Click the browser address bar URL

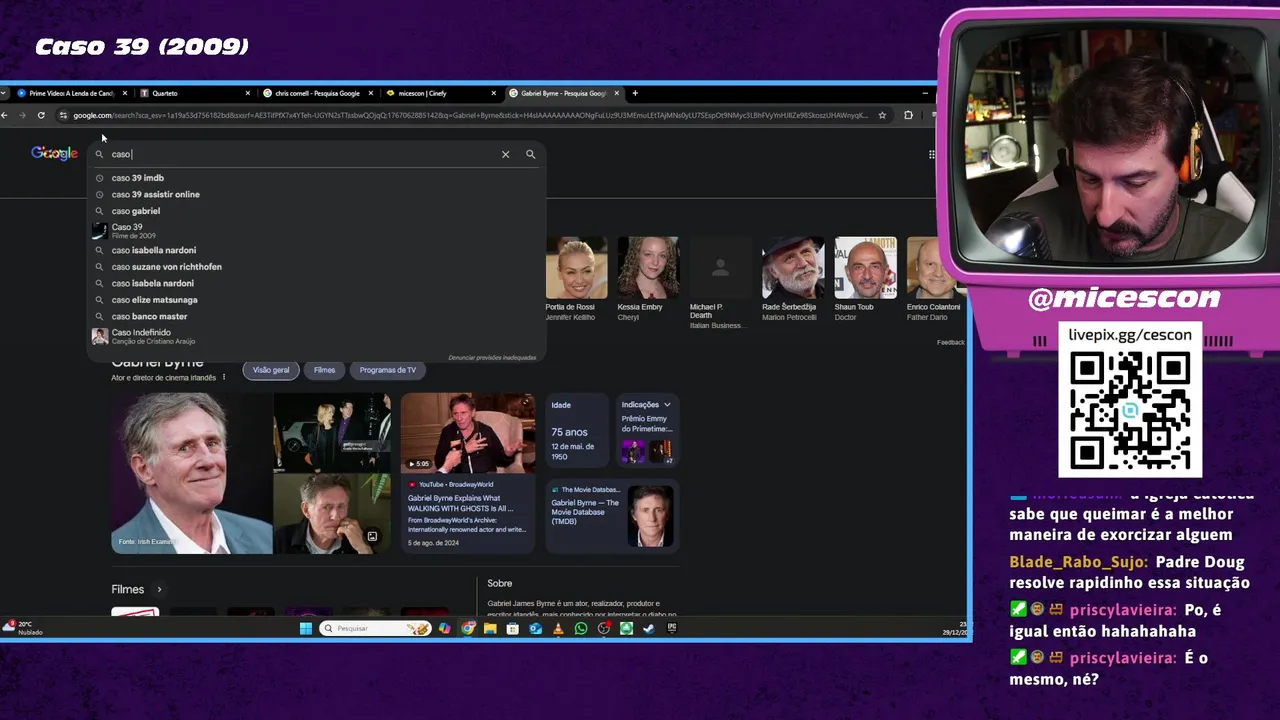(470, 115)
